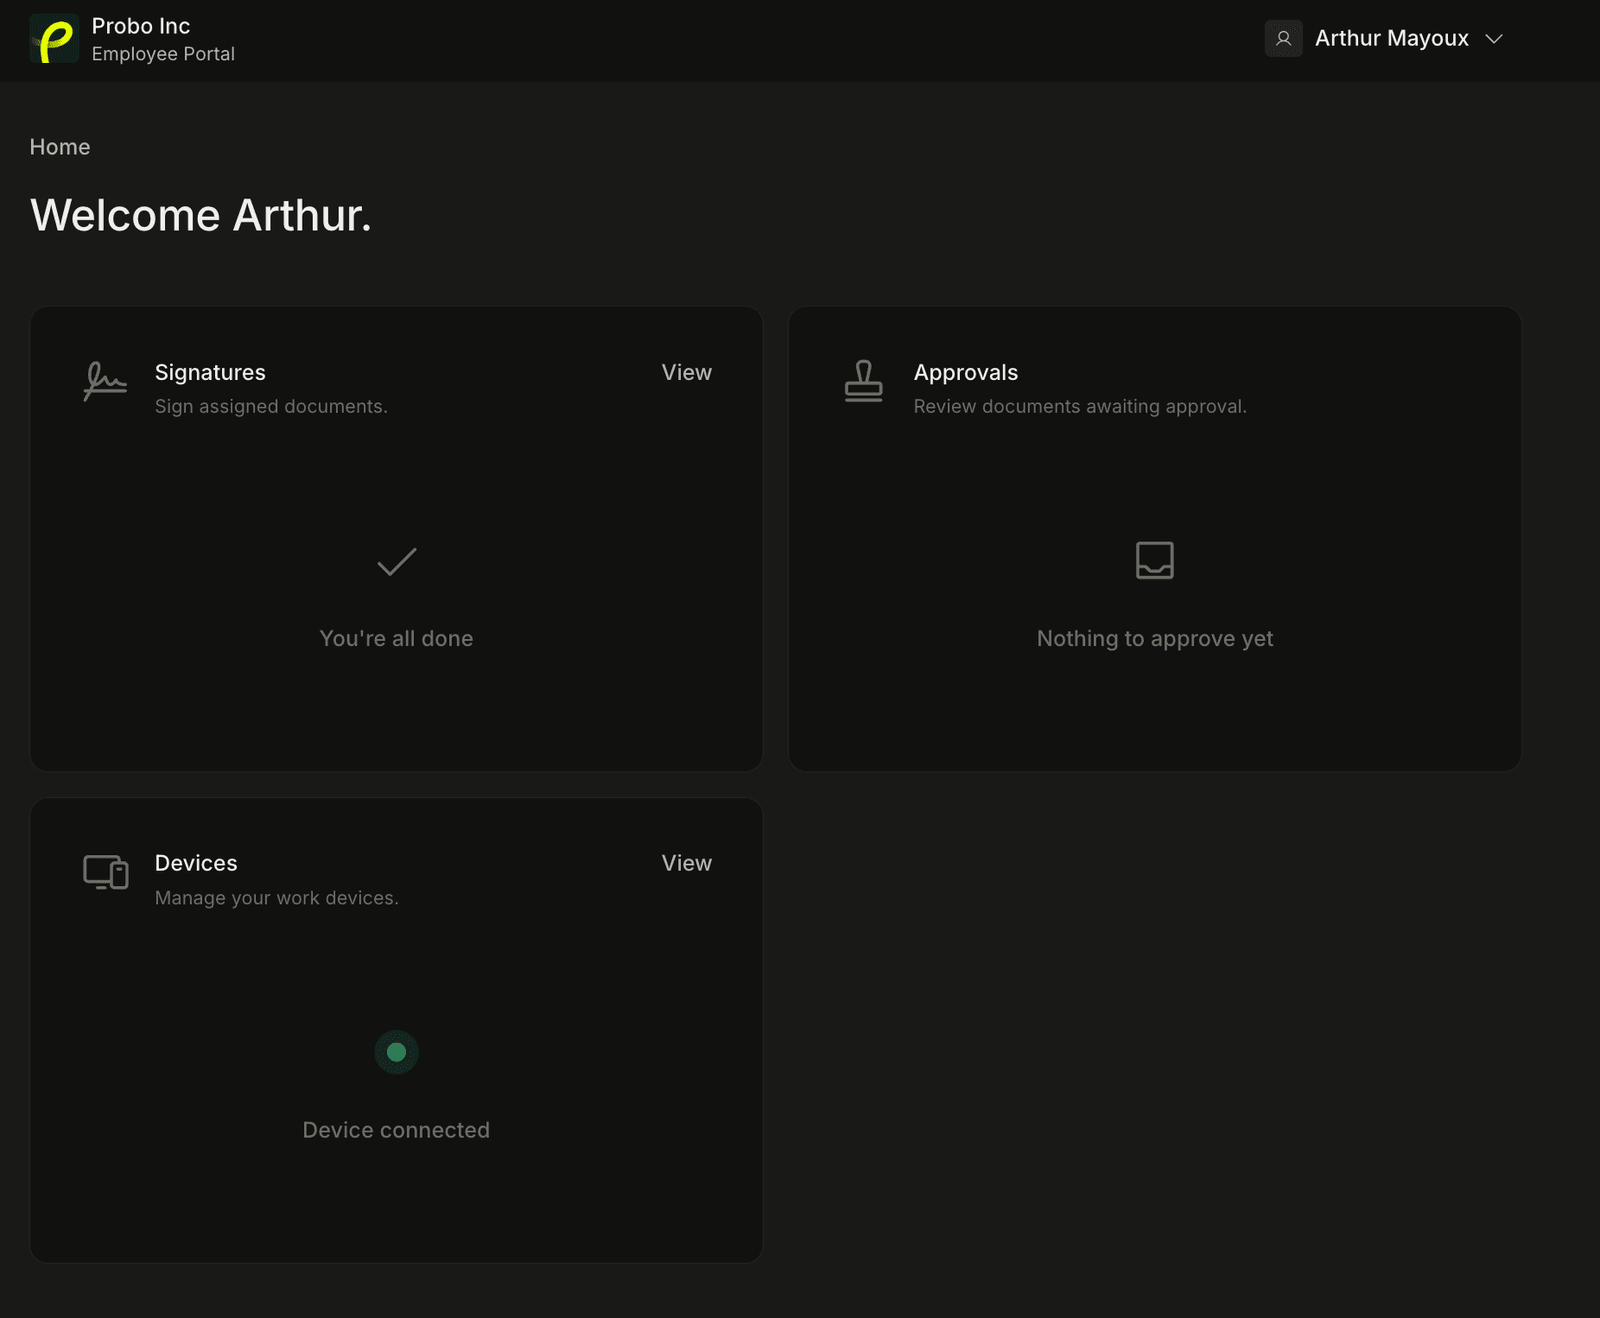Select the Devices card title
Screen dimensions: 1600x1318
(196, 863)
